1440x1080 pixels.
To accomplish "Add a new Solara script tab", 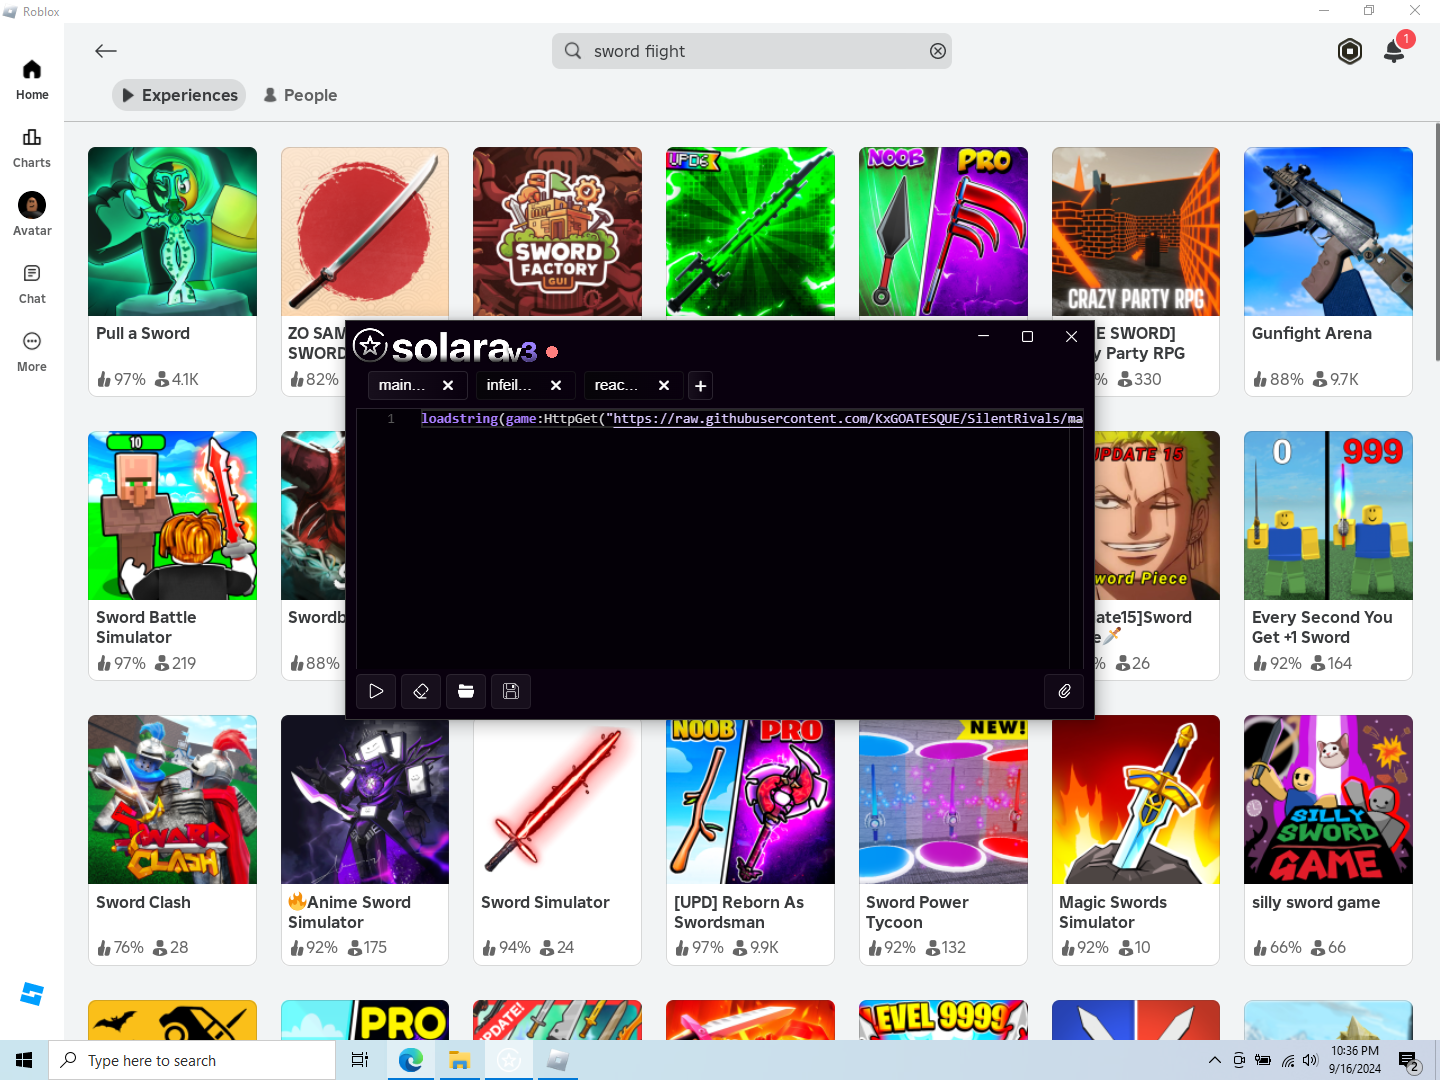I will (701, 386).
